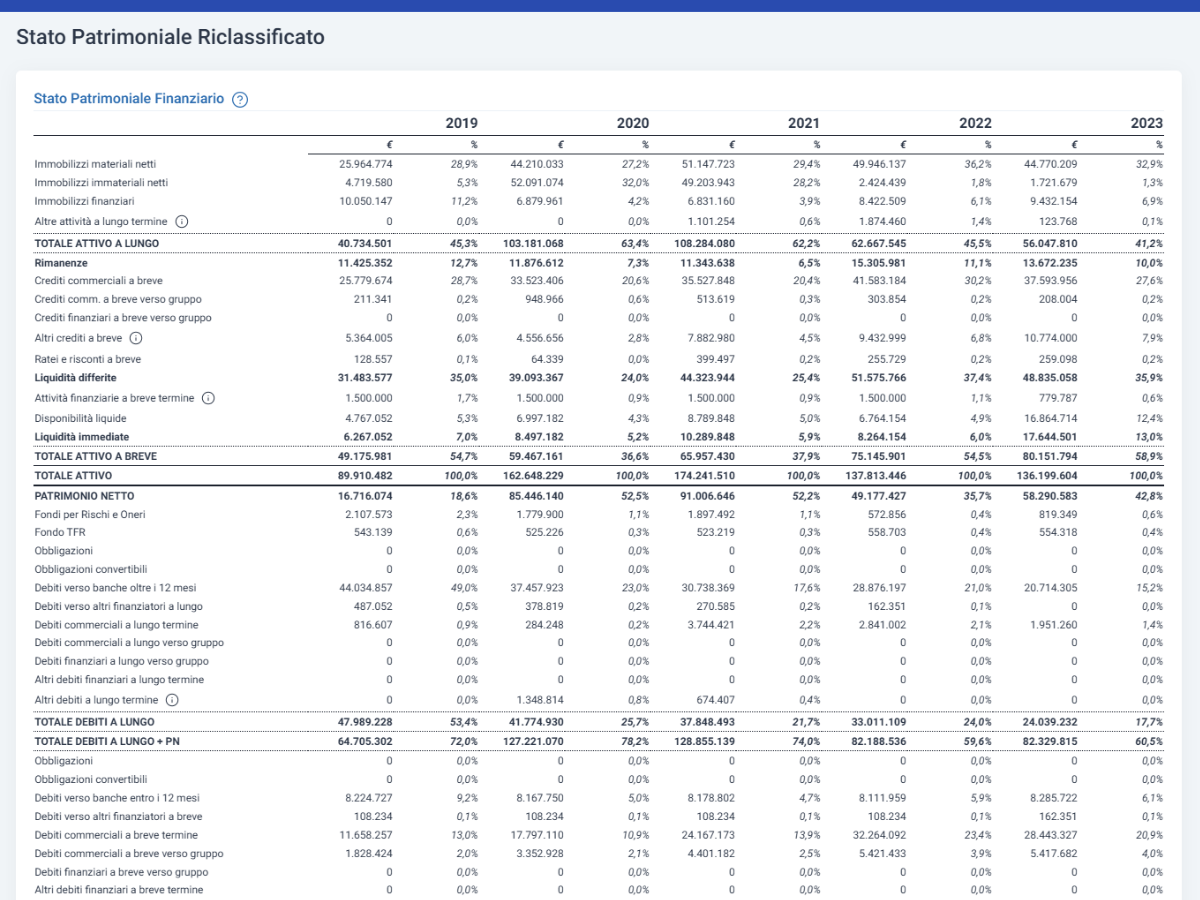Select the 2021 column header
The height and width of the screenshot is (900, 1200).
tap(804, 123)
